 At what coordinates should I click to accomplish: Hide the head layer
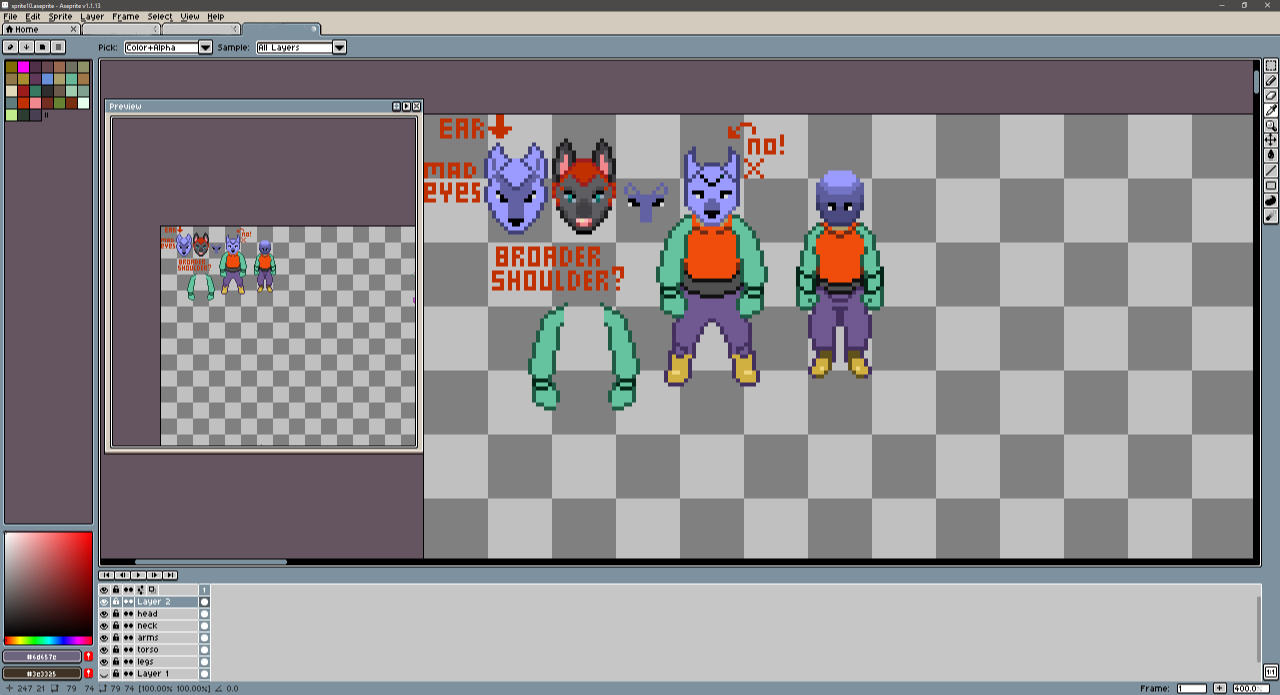[104, 614]
